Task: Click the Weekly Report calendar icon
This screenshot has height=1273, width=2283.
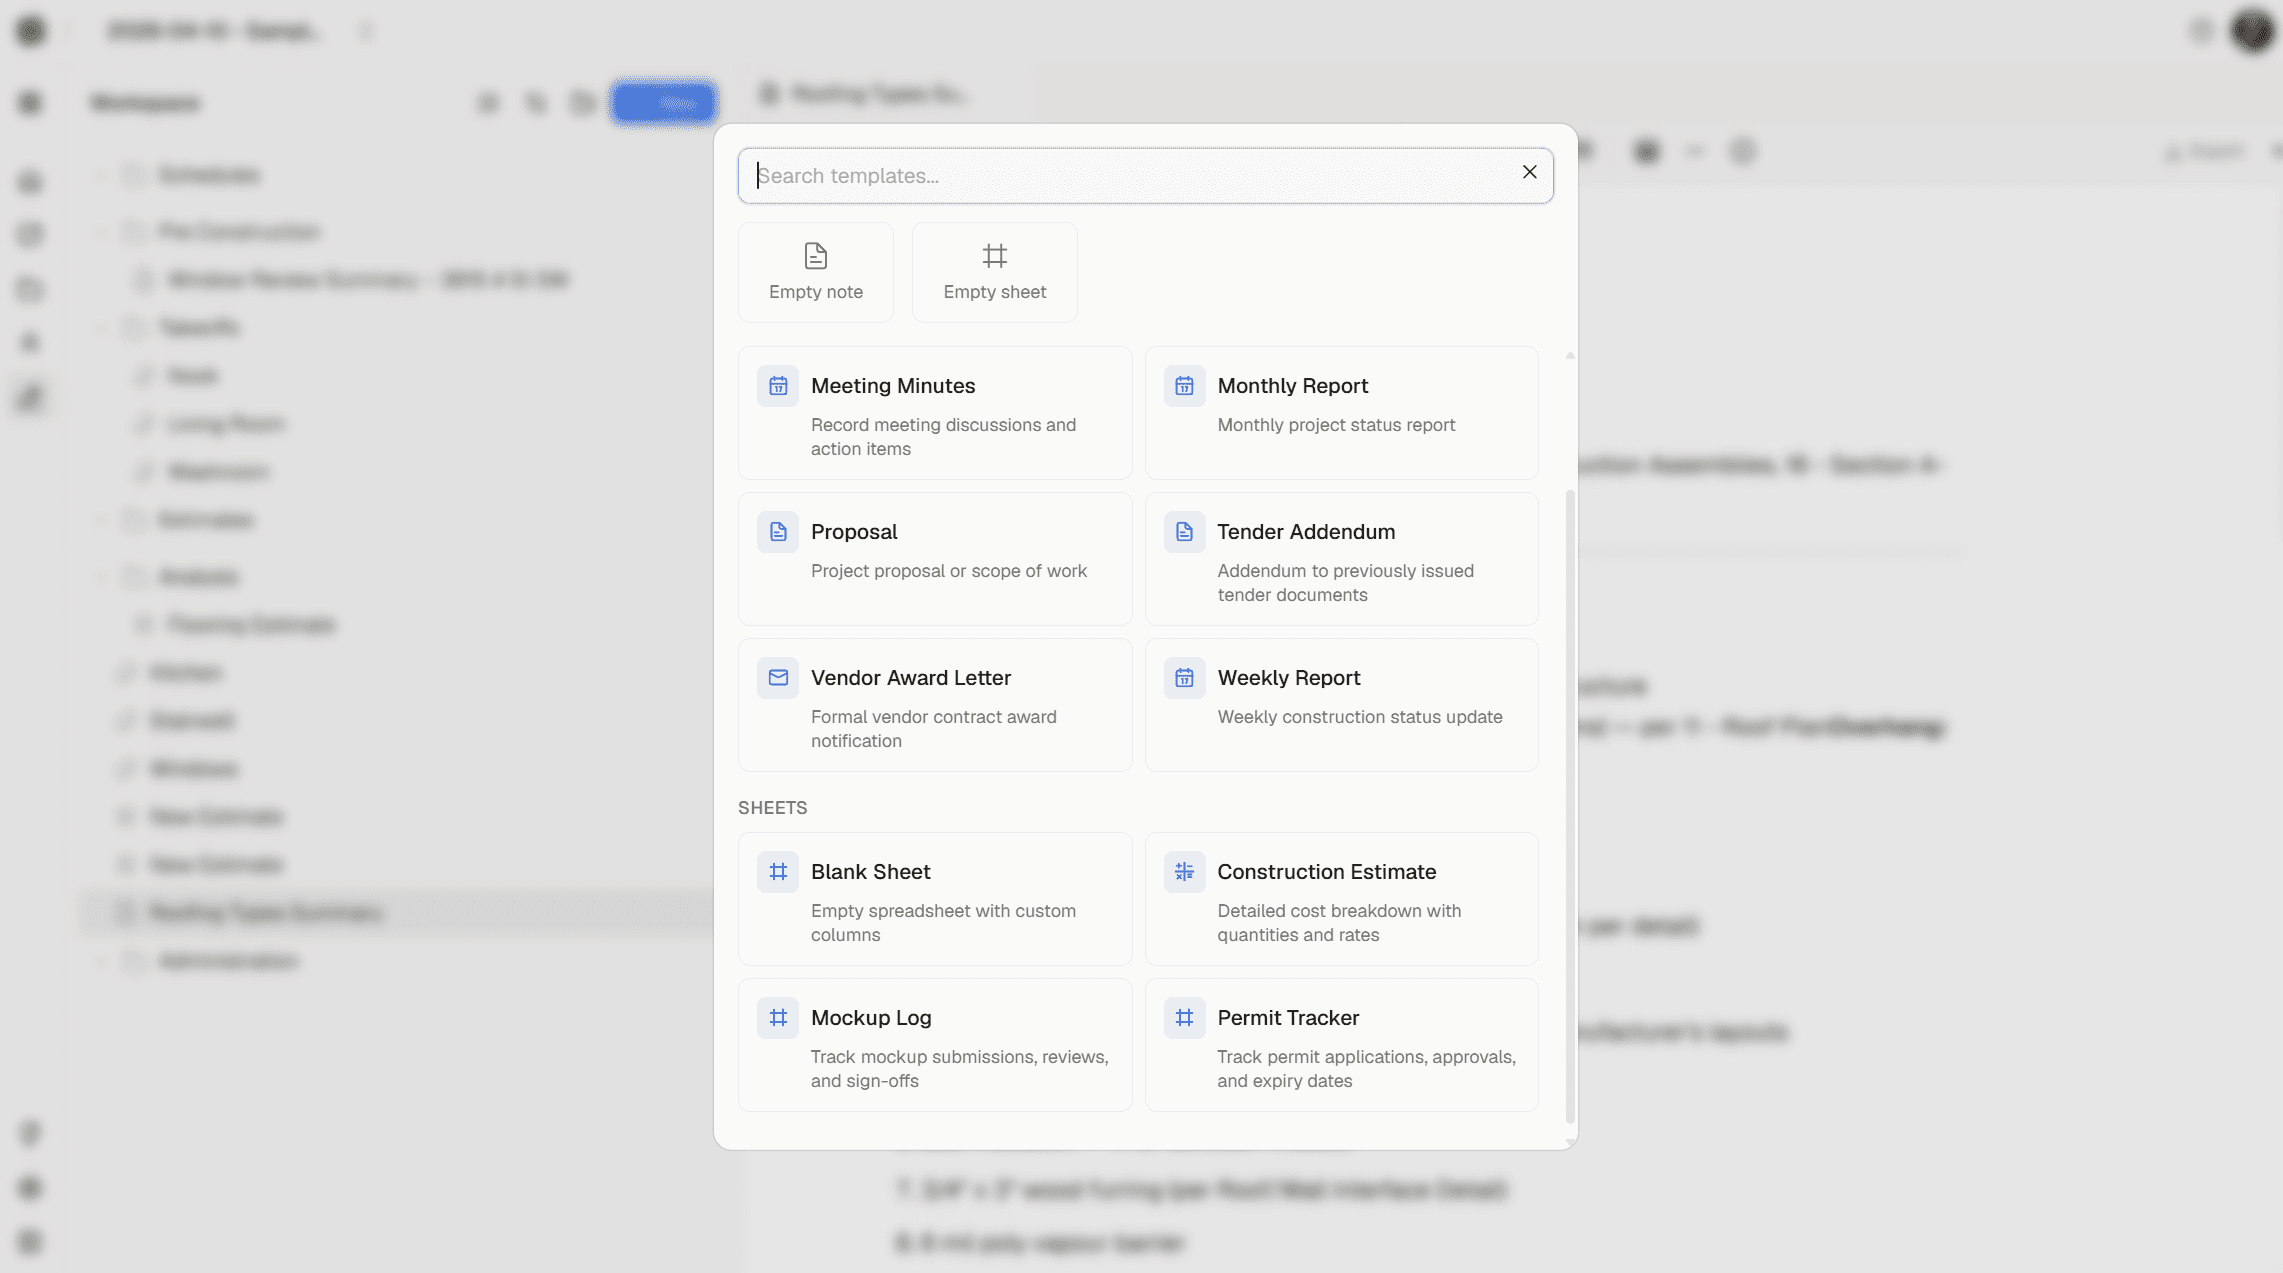Action: click(x=1184, y=678)
